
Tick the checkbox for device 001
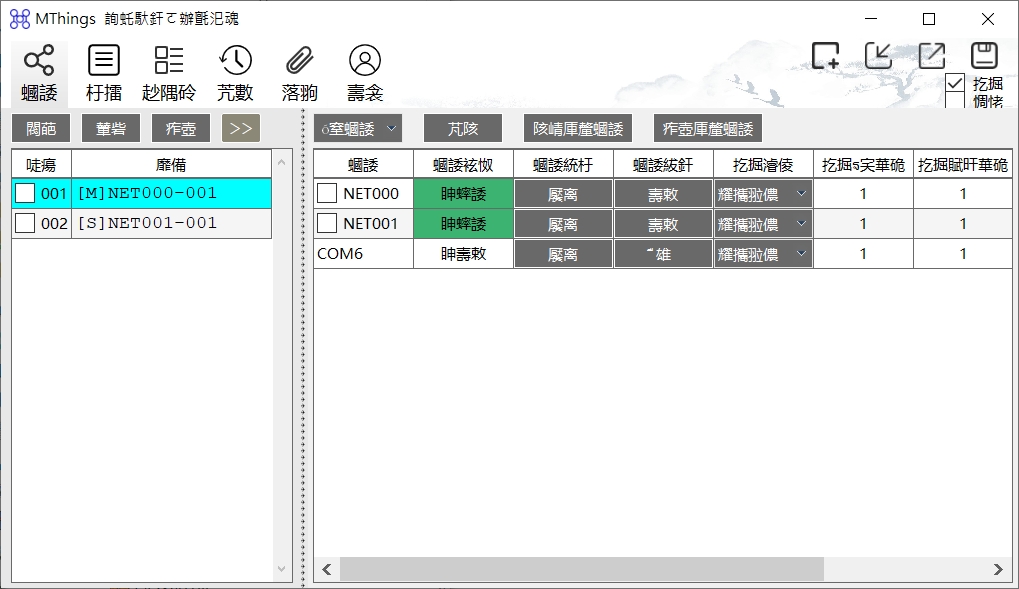[25, 193]
